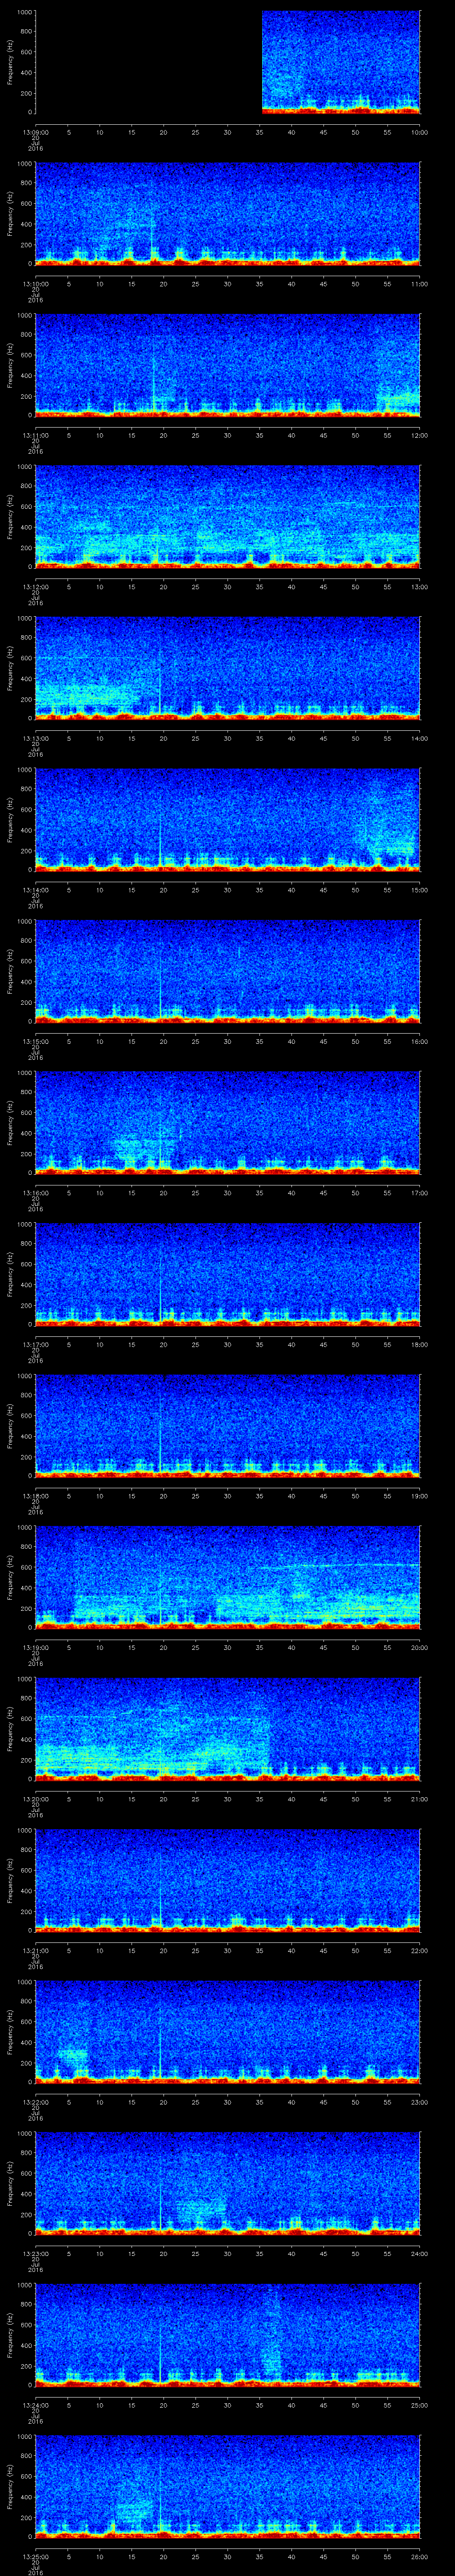Select the '13:11:00' time axis label
The image size is (455, 2576).
click(x=35, y=435)
